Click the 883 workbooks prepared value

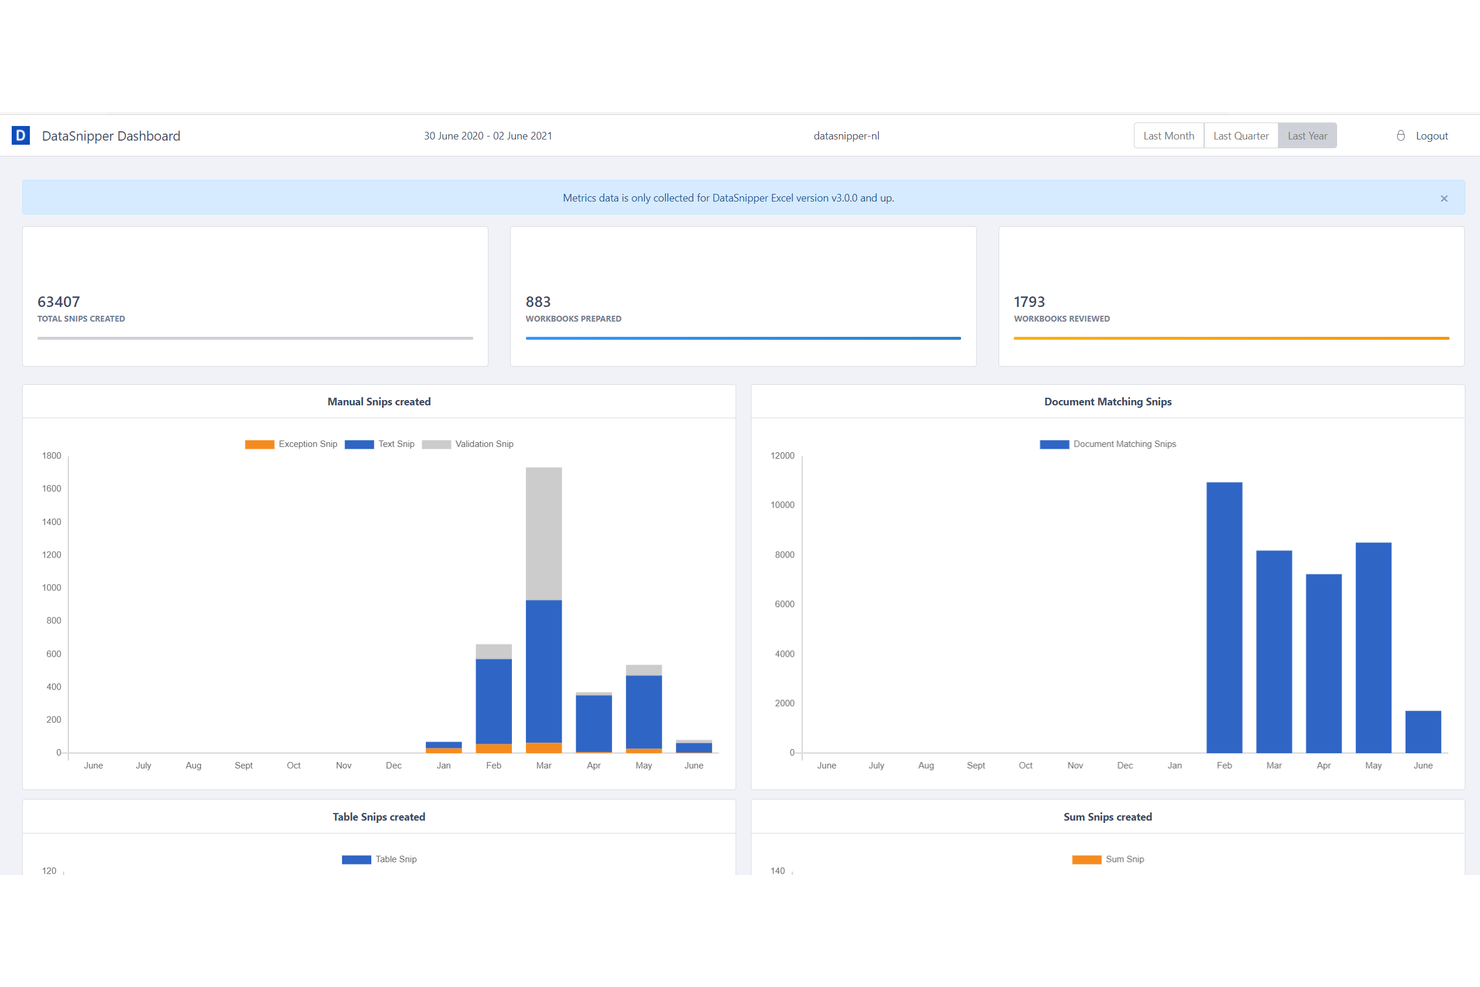pos(538,302)
